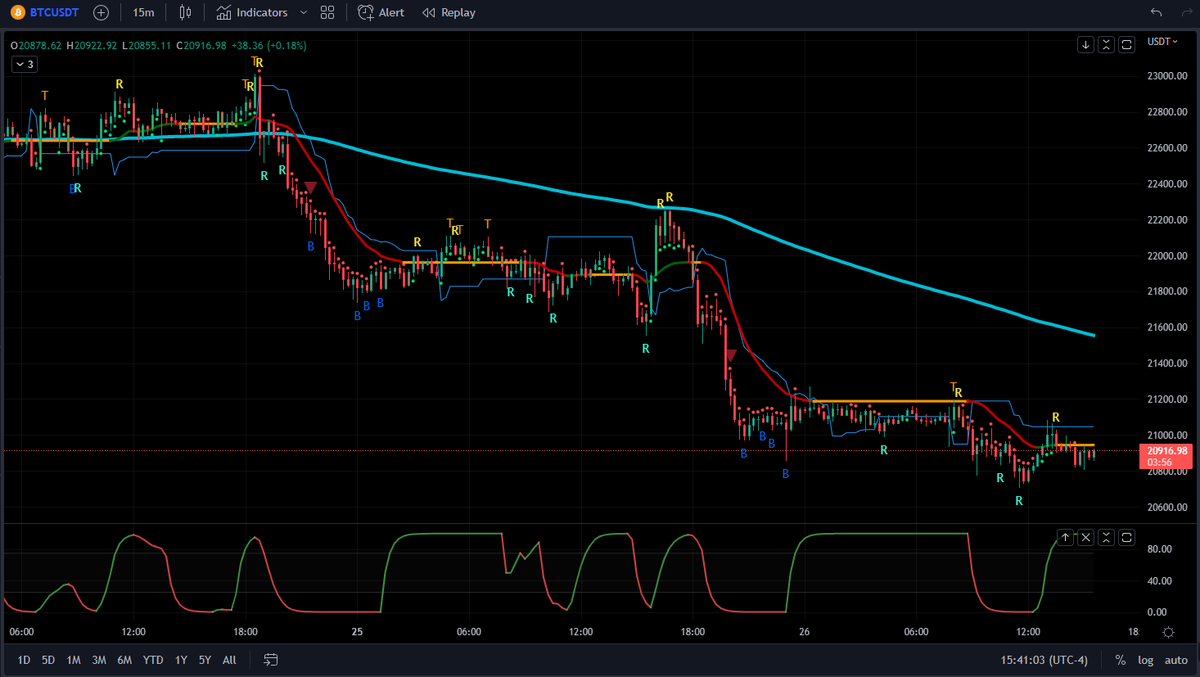Change the 15m time interval
This screenshot has height=677, width=1200.
click(x=144, y=13)
